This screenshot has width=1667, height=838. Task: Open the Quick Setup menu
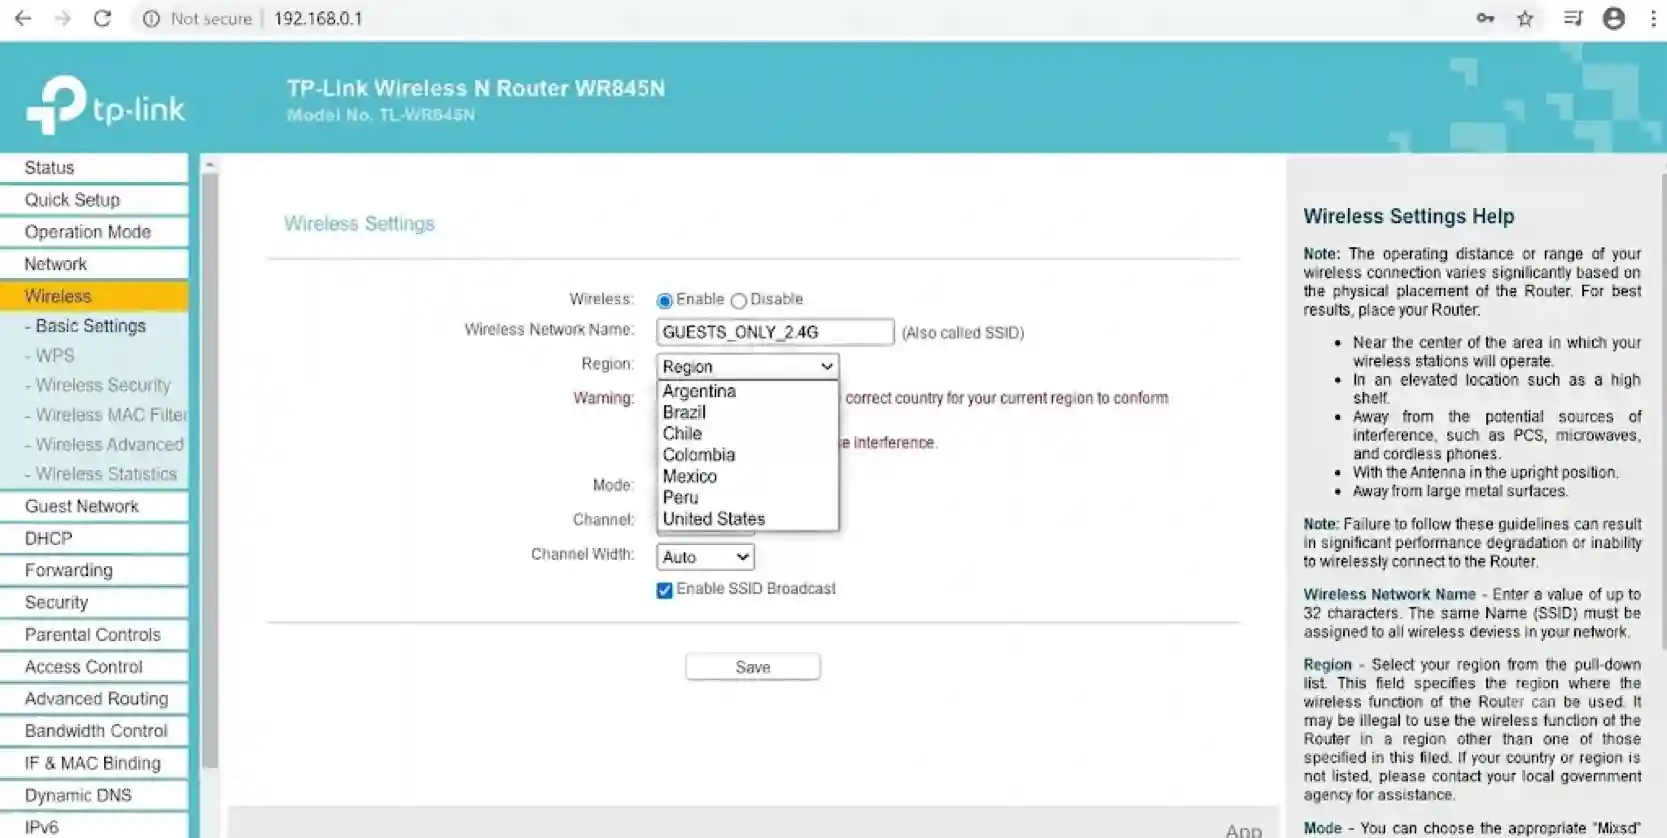point(94,199)
